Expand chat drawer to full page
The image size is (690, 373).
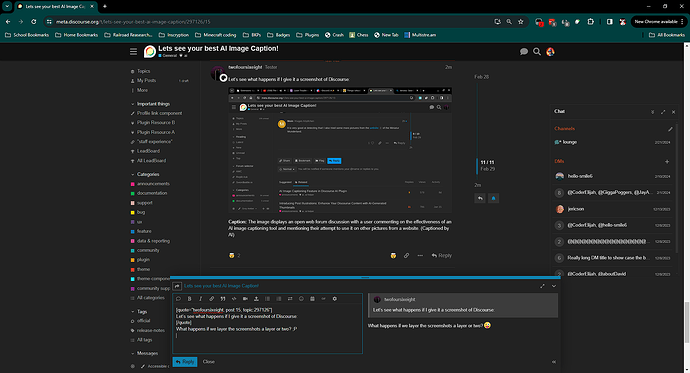coord(663,112)
